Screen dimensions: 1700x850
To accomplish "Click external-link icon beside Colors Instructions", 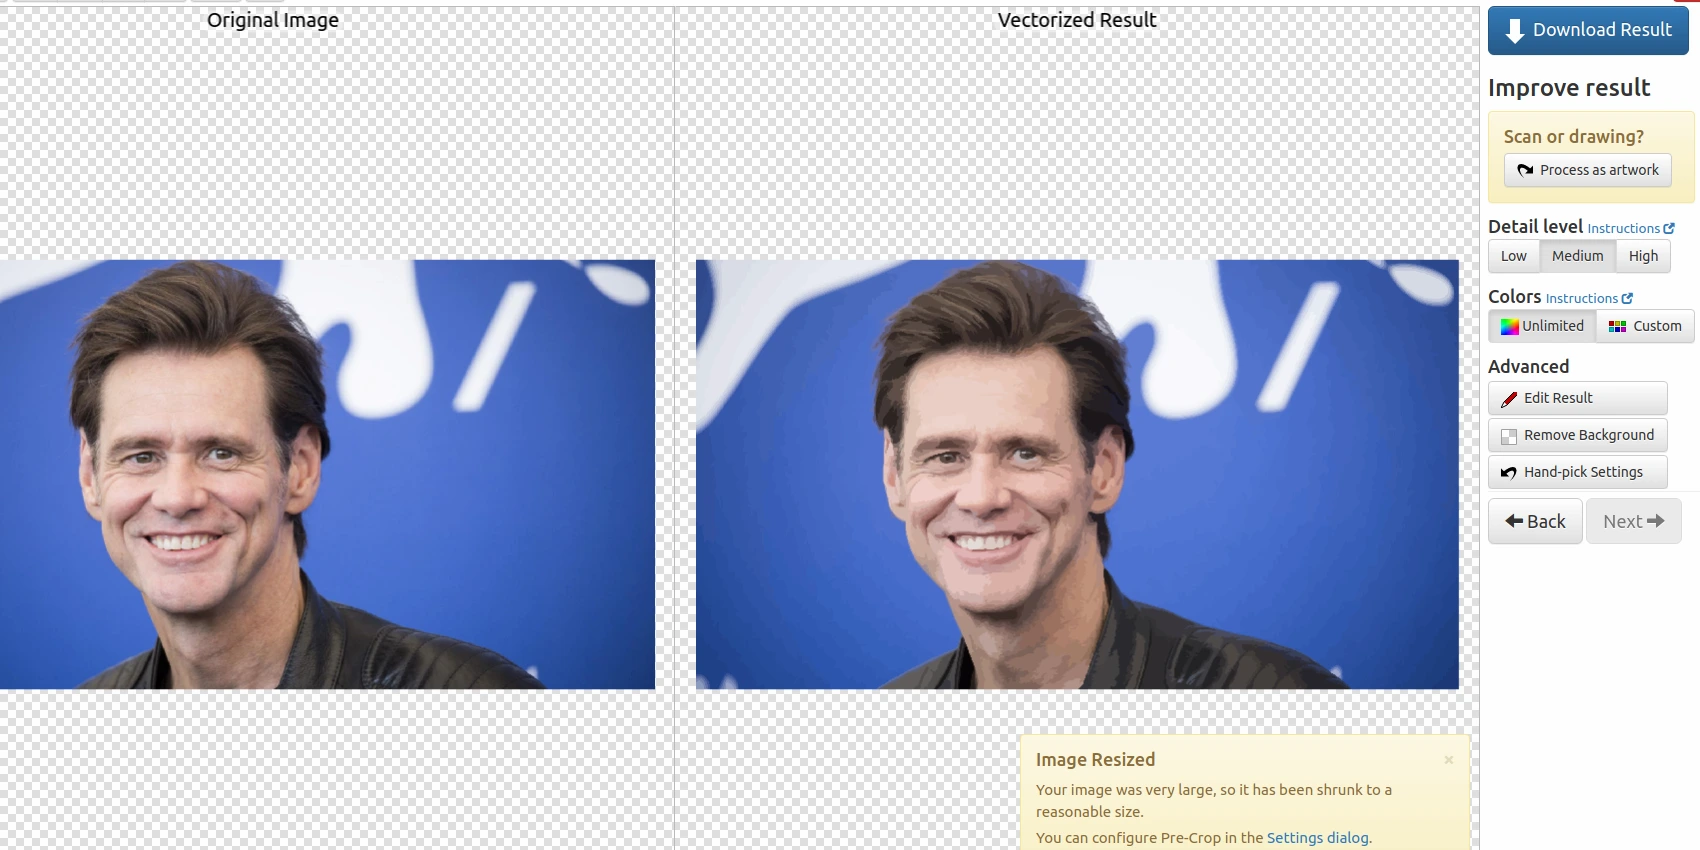I will pos(1627,298).
